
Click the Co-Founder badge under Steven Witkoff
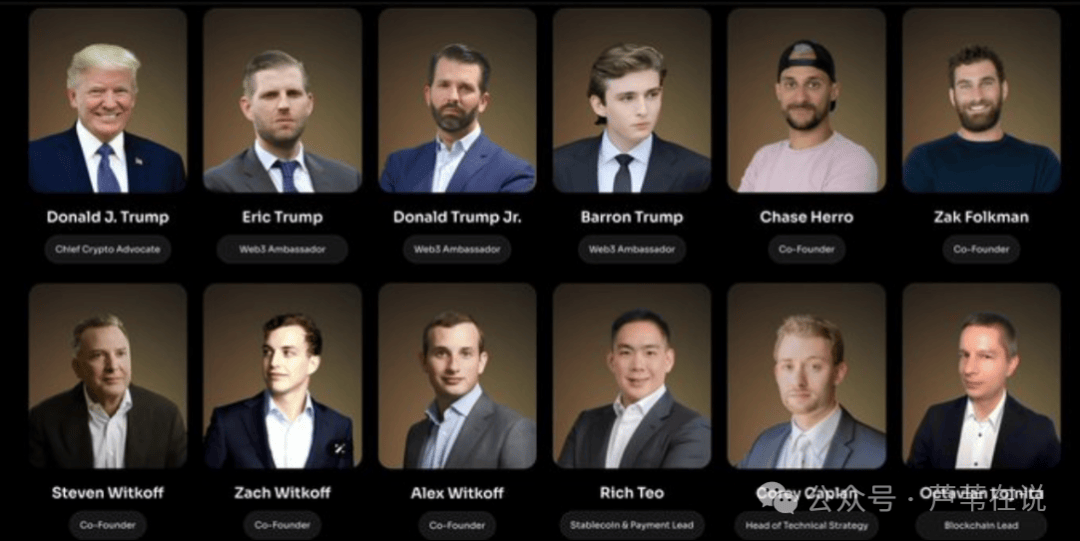[x=107, y=525]
